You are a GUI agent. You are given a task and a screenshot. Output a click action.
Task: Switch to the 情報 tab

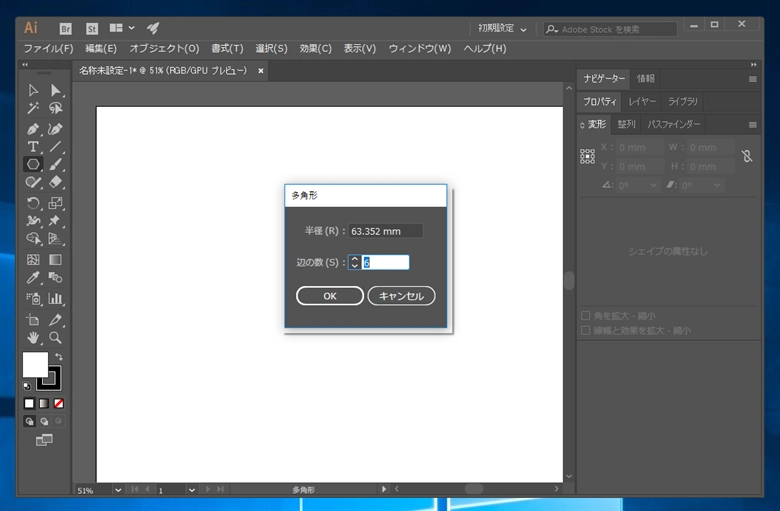coord(646,79)
